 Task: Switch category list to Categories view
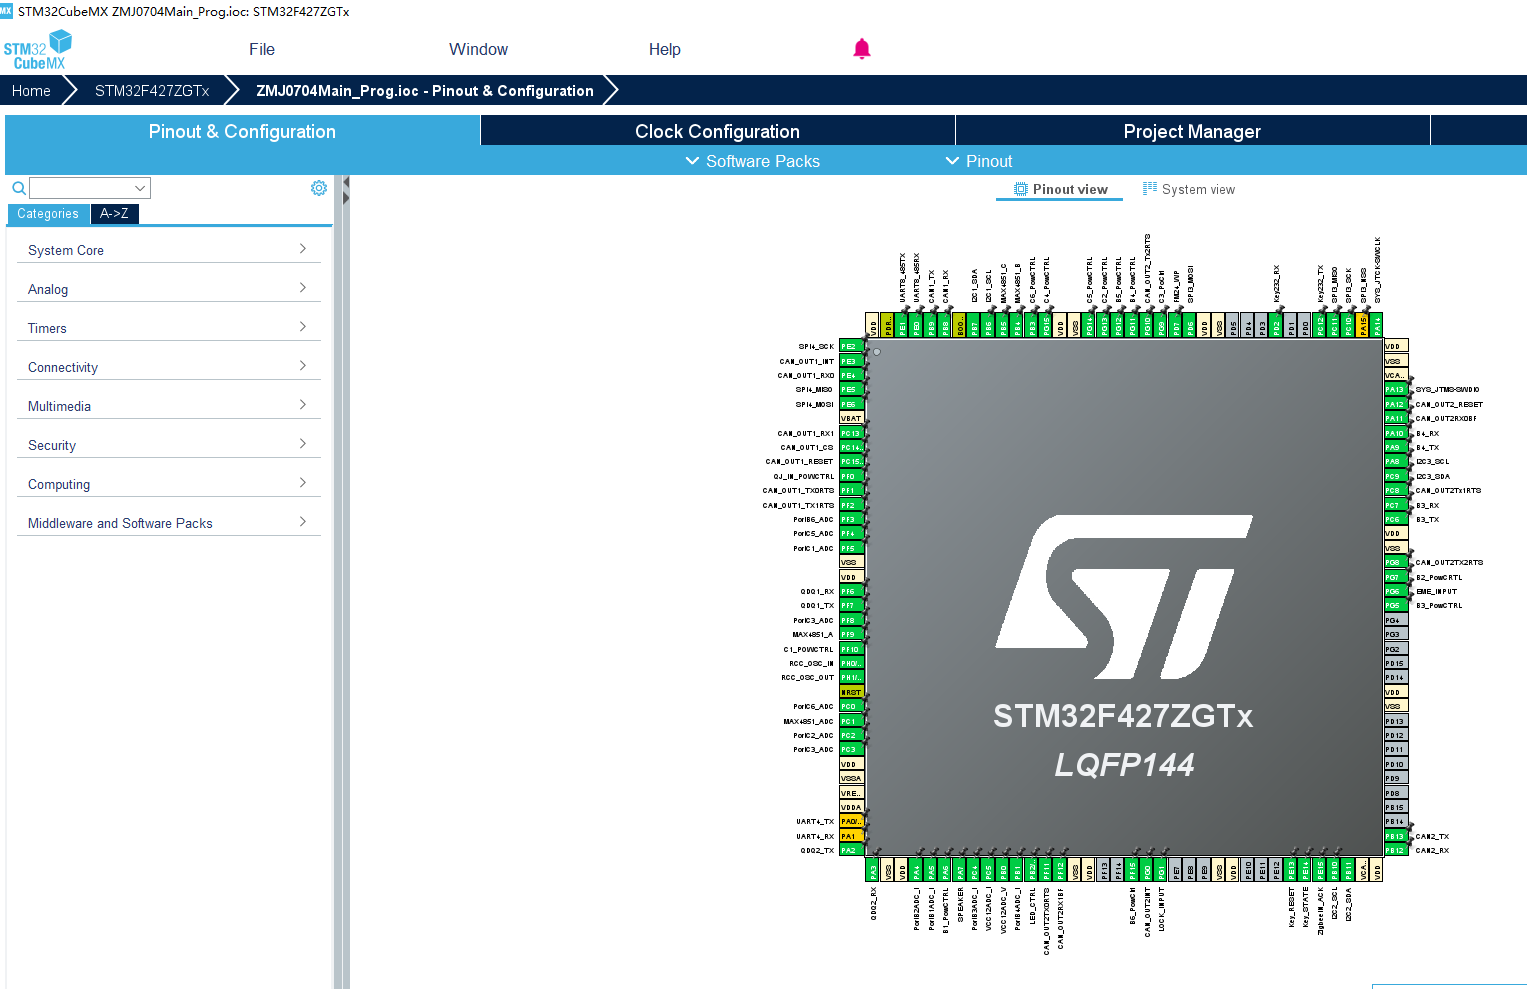pyautogui.click(x=48, y=214)
